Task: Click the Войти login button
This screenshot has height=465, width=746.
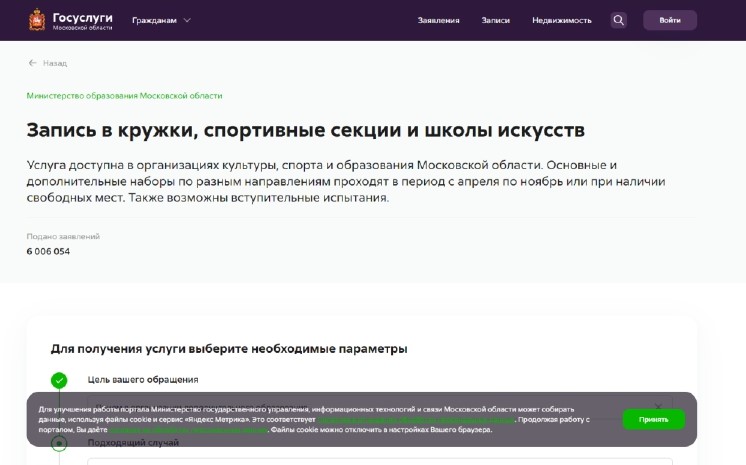Action: pyautogui.click(x=670, y=20)
